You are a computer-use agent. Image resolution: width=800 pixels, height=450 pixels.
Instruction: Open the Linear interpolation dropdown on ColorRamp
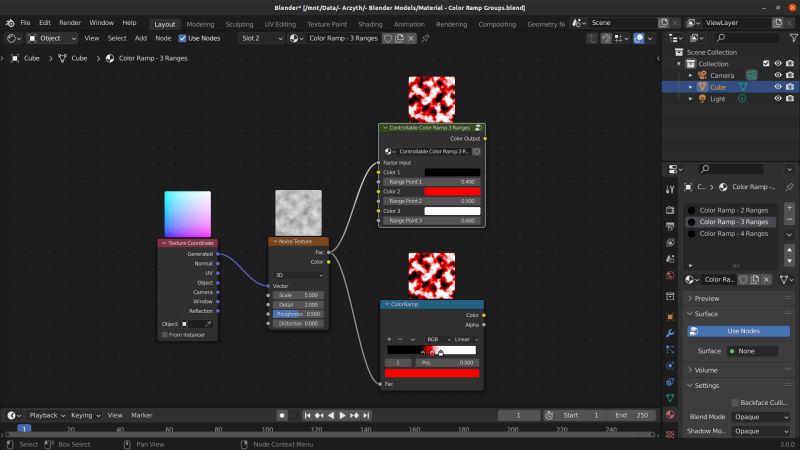pyautogui.click(x=466, y=339)
